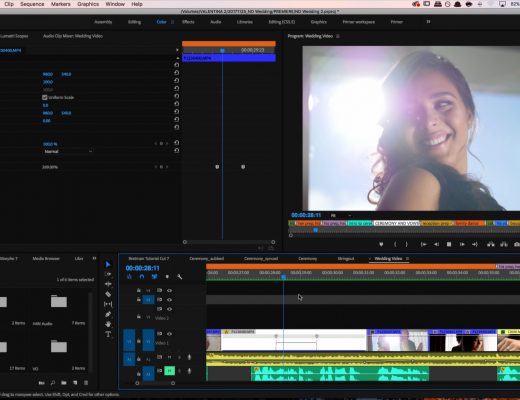Open the Ceremony_synced timeline tab
The image size is (520, 400).
(261, 259)
